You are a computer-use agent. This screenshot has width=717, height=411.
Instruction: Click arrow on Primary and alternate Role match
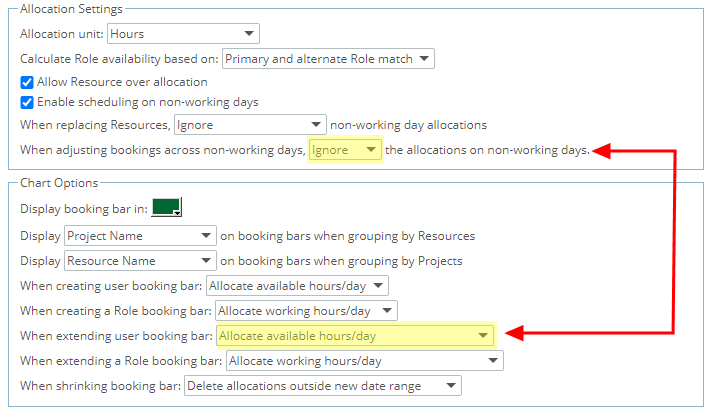[x=424, y=59]
